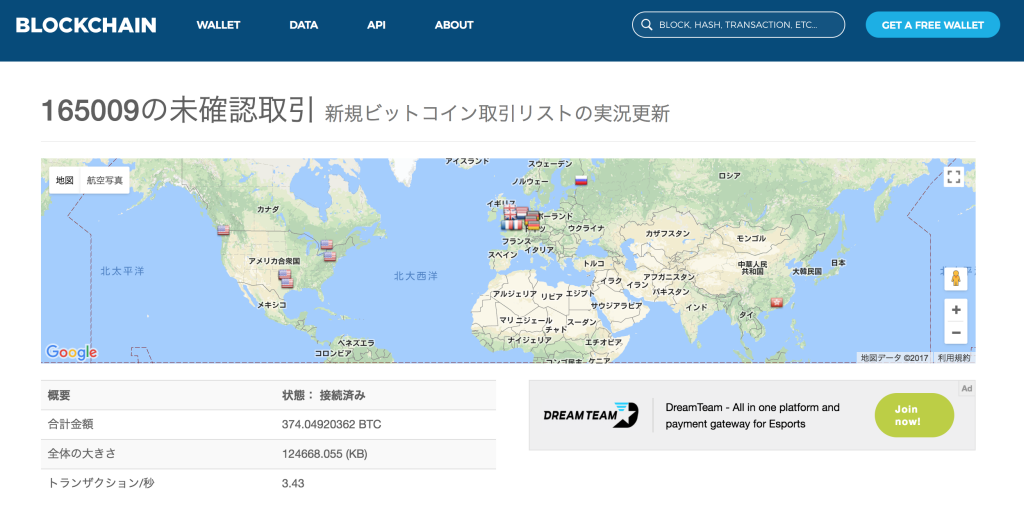Open the DATA menu
This screenshot has height=512, width=1024.
tap(303, 25)
